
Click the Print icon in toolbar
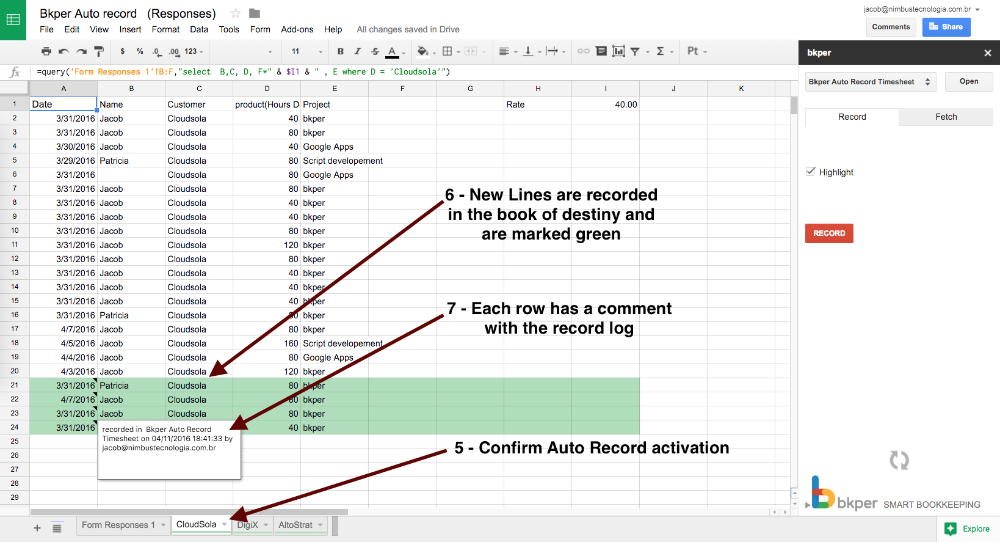[x=46, y=51]
